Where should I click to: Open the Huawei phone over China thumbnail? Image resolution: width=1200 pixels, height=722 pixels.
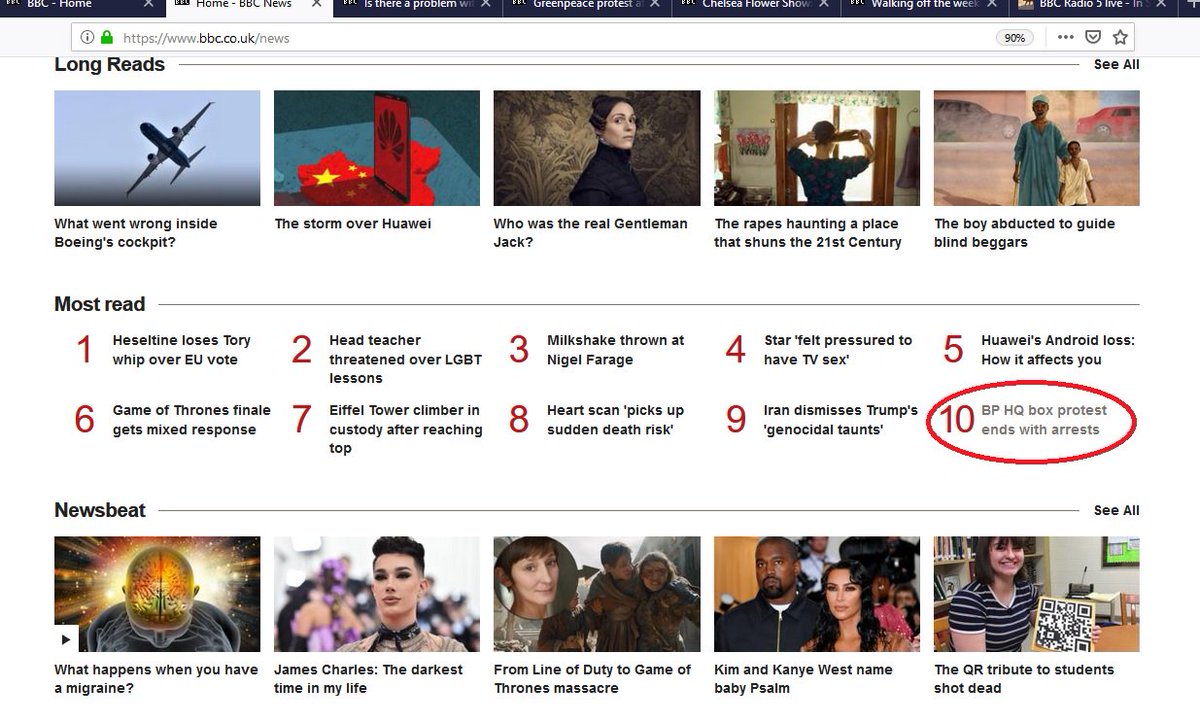tap(377, 148)
